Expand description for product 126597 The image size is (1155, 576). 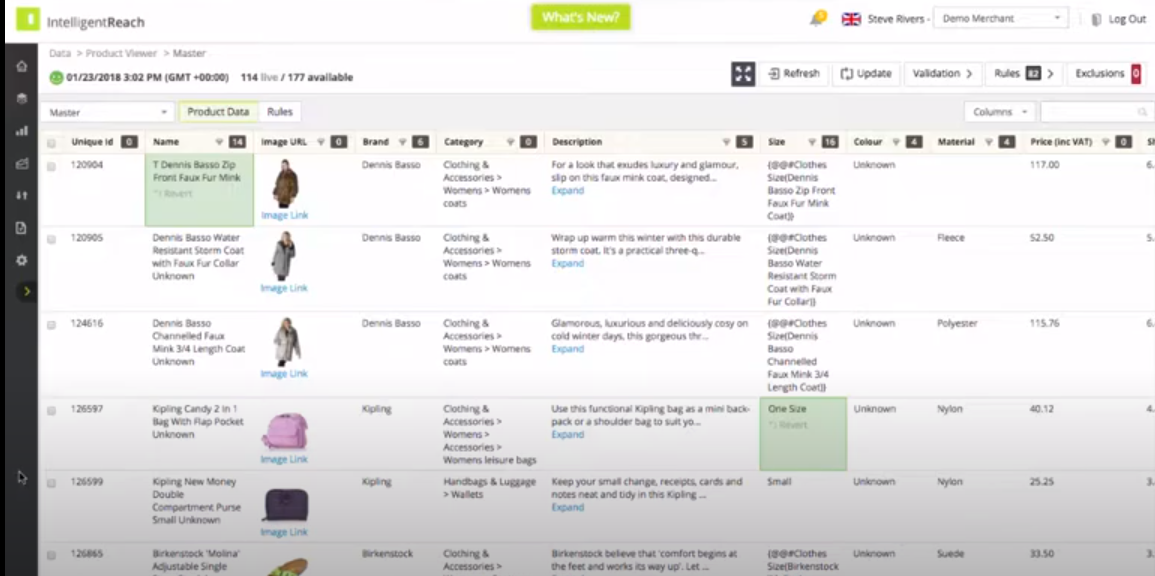(567, 435)
